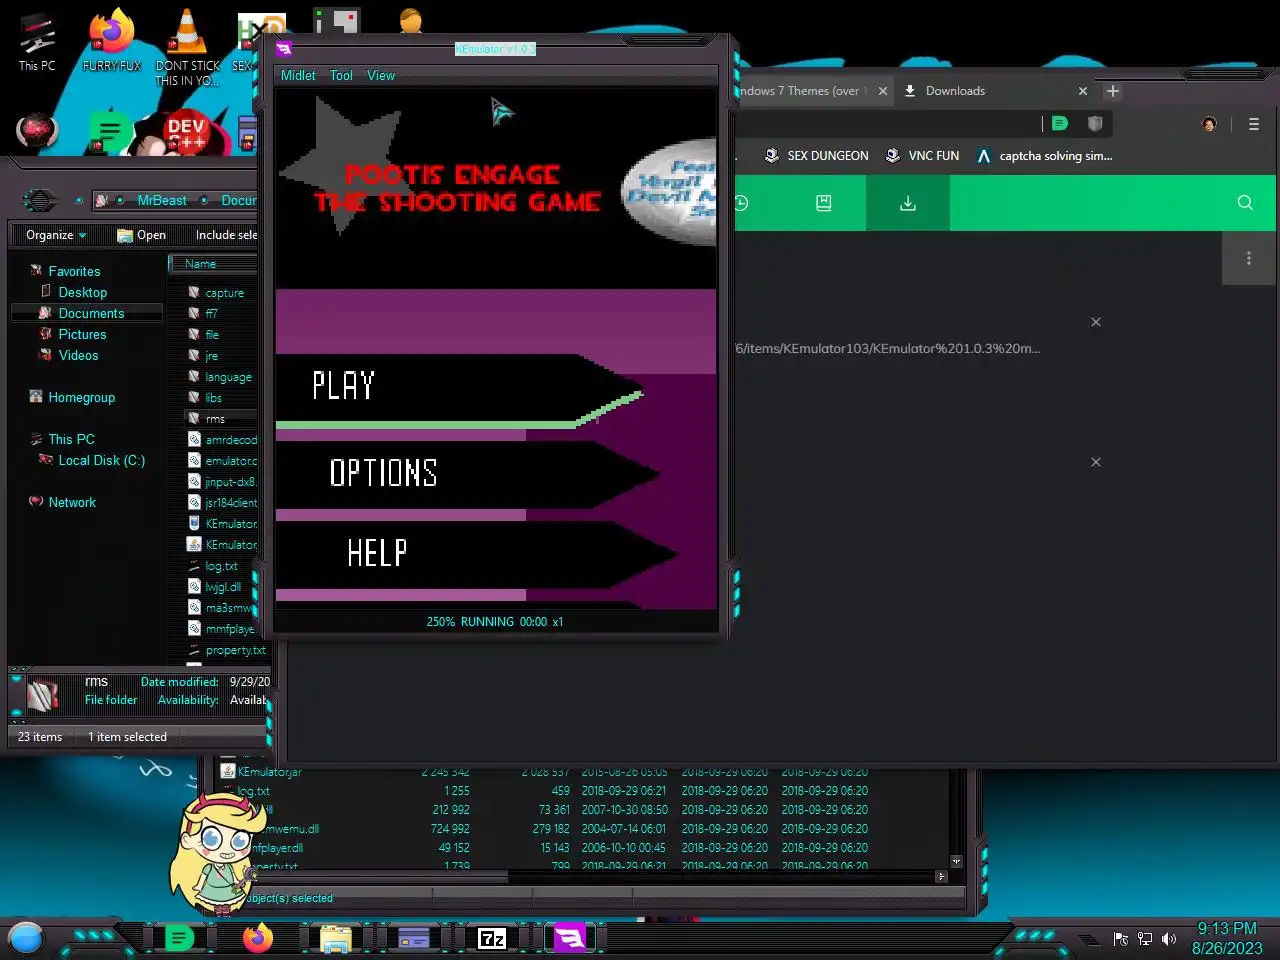Open the VNC FUN bookmark

(922, 156)
